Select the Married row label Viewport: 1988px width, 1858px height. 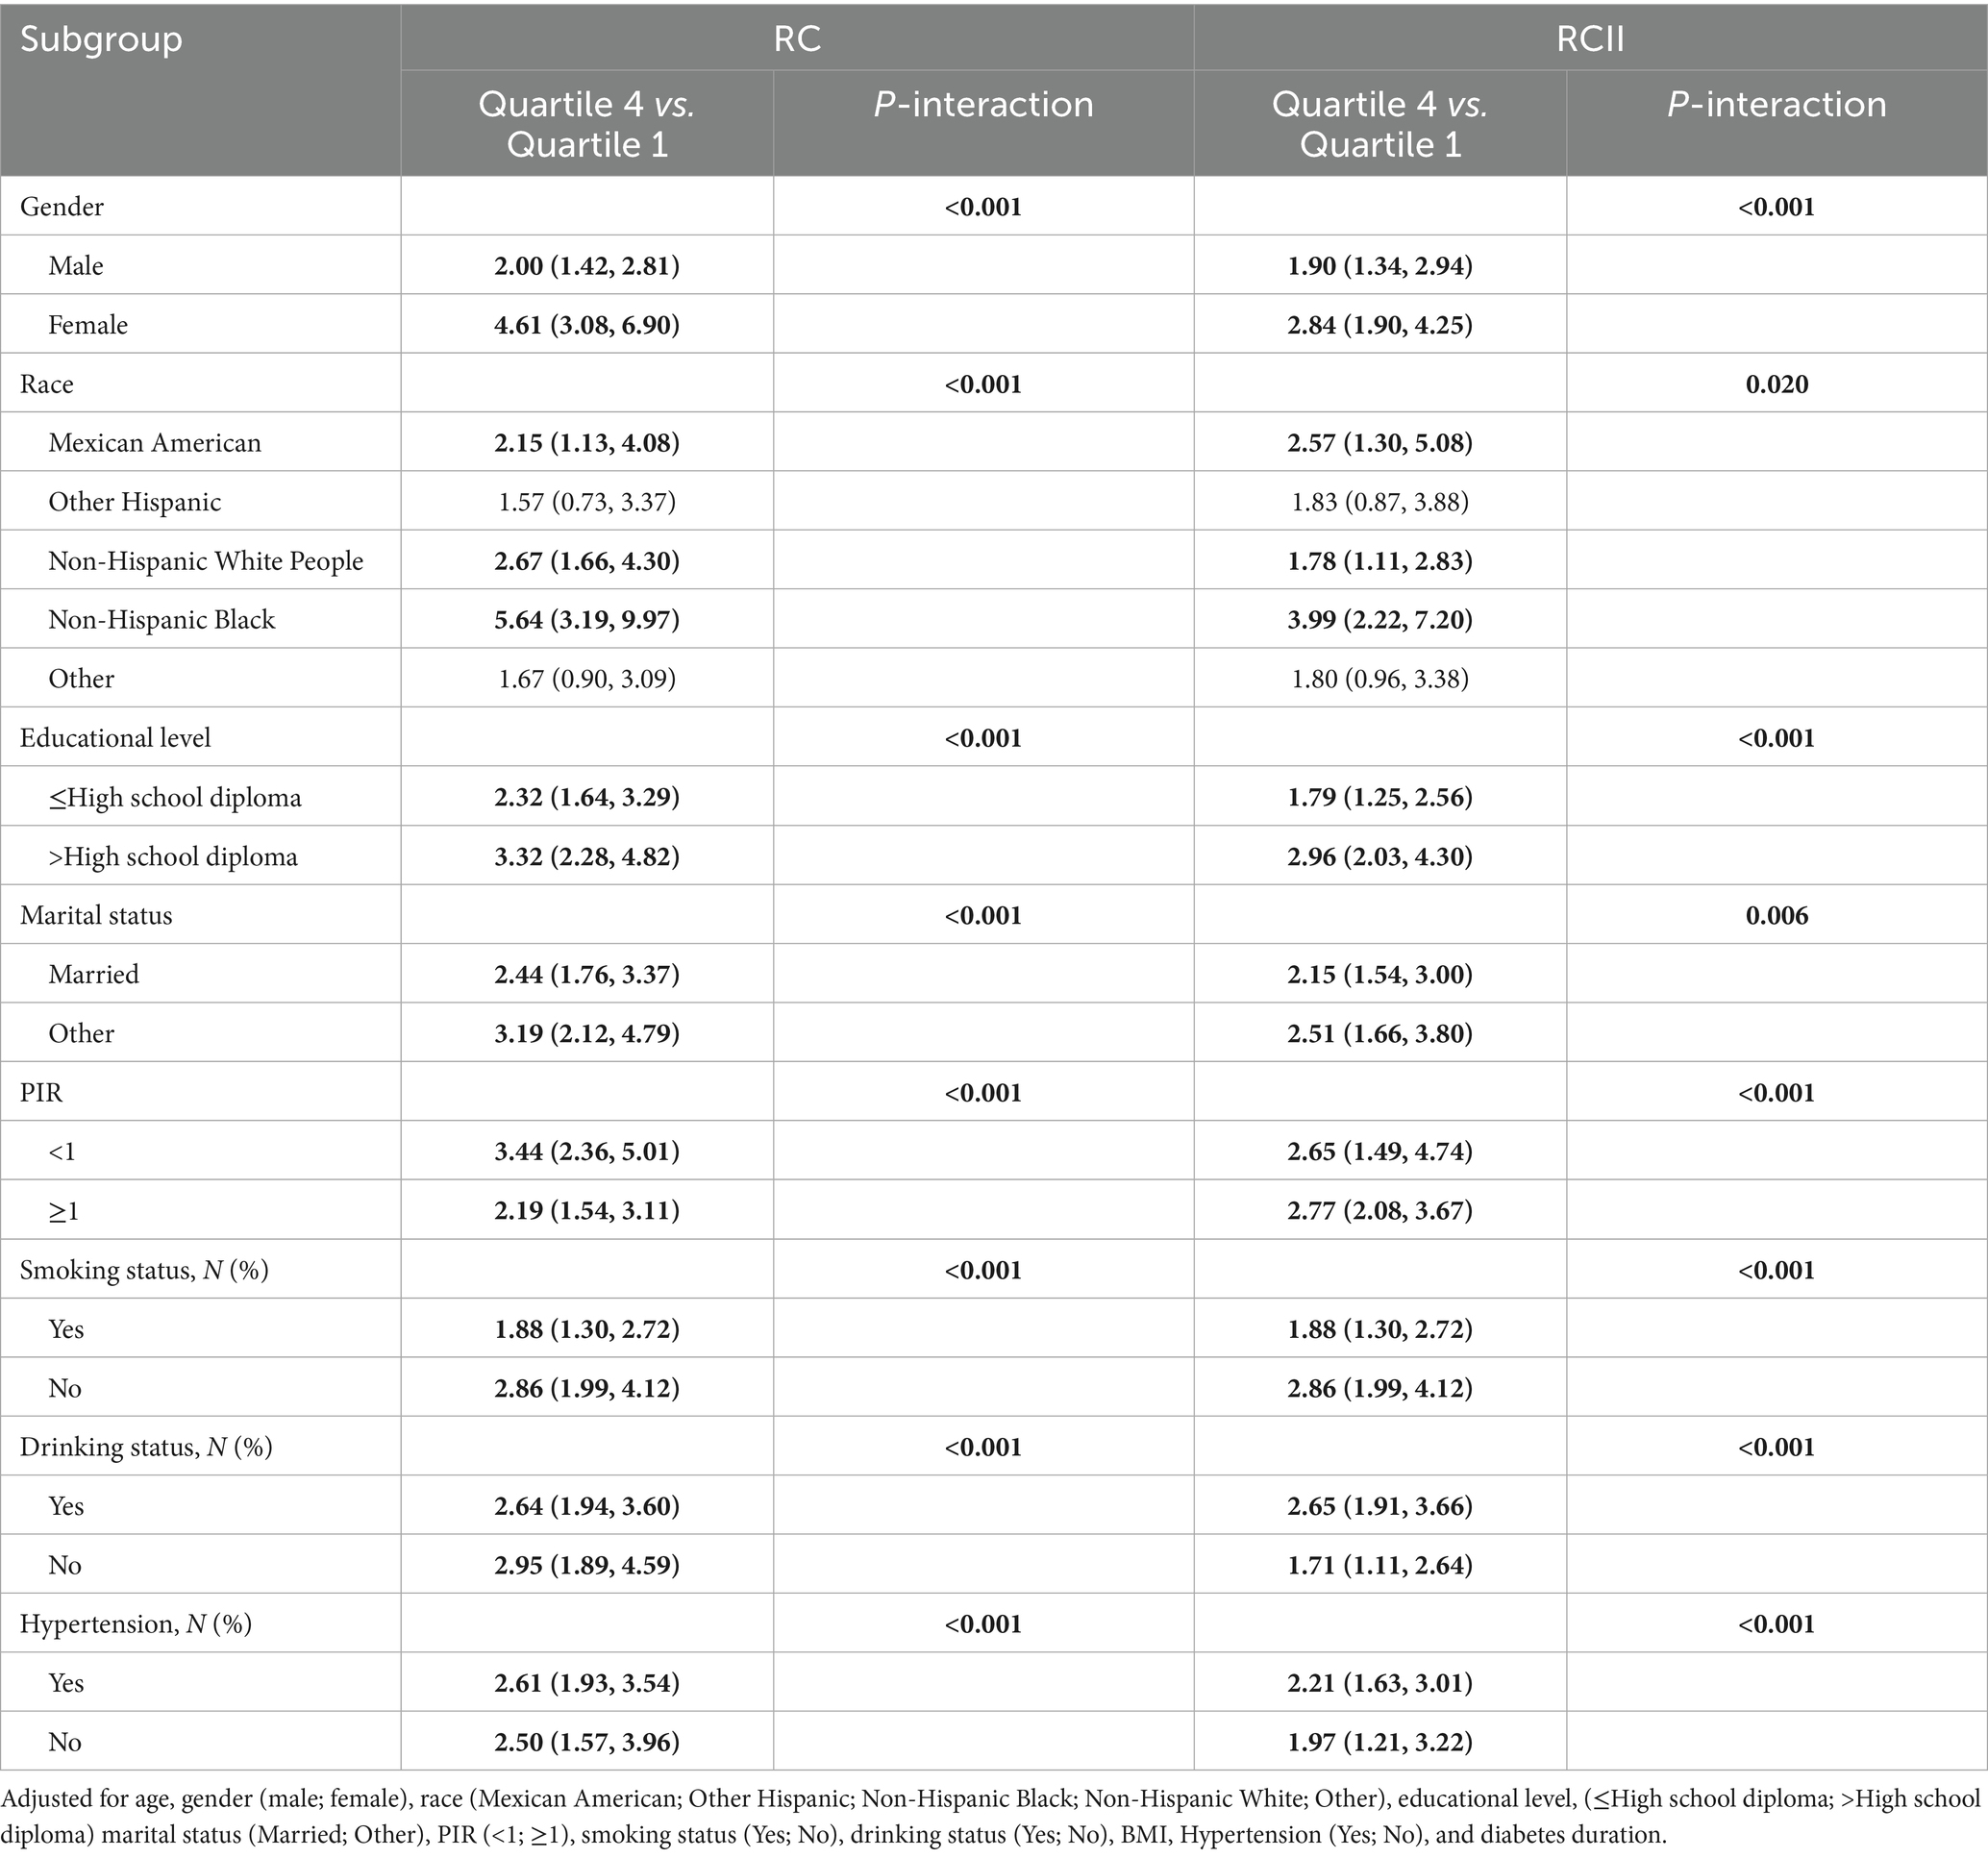[93, 974]
